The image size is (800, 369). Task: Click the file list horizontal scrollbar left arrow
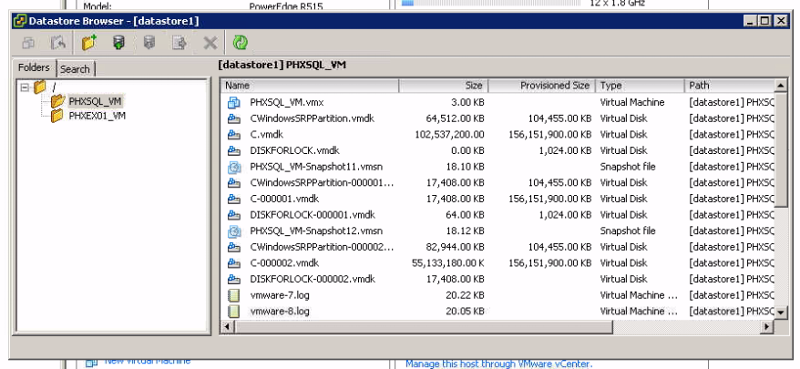click(228, 326)
